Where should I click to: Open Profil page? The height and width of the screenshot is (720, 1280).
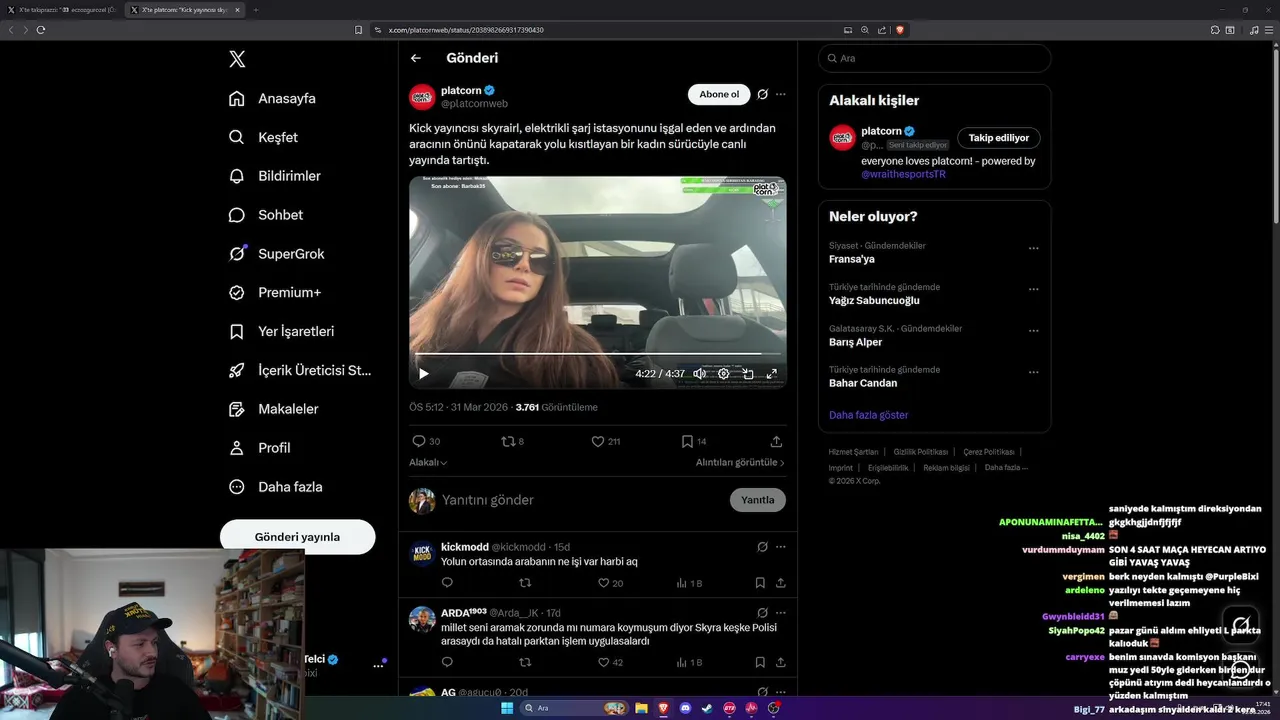pos(260,448)
